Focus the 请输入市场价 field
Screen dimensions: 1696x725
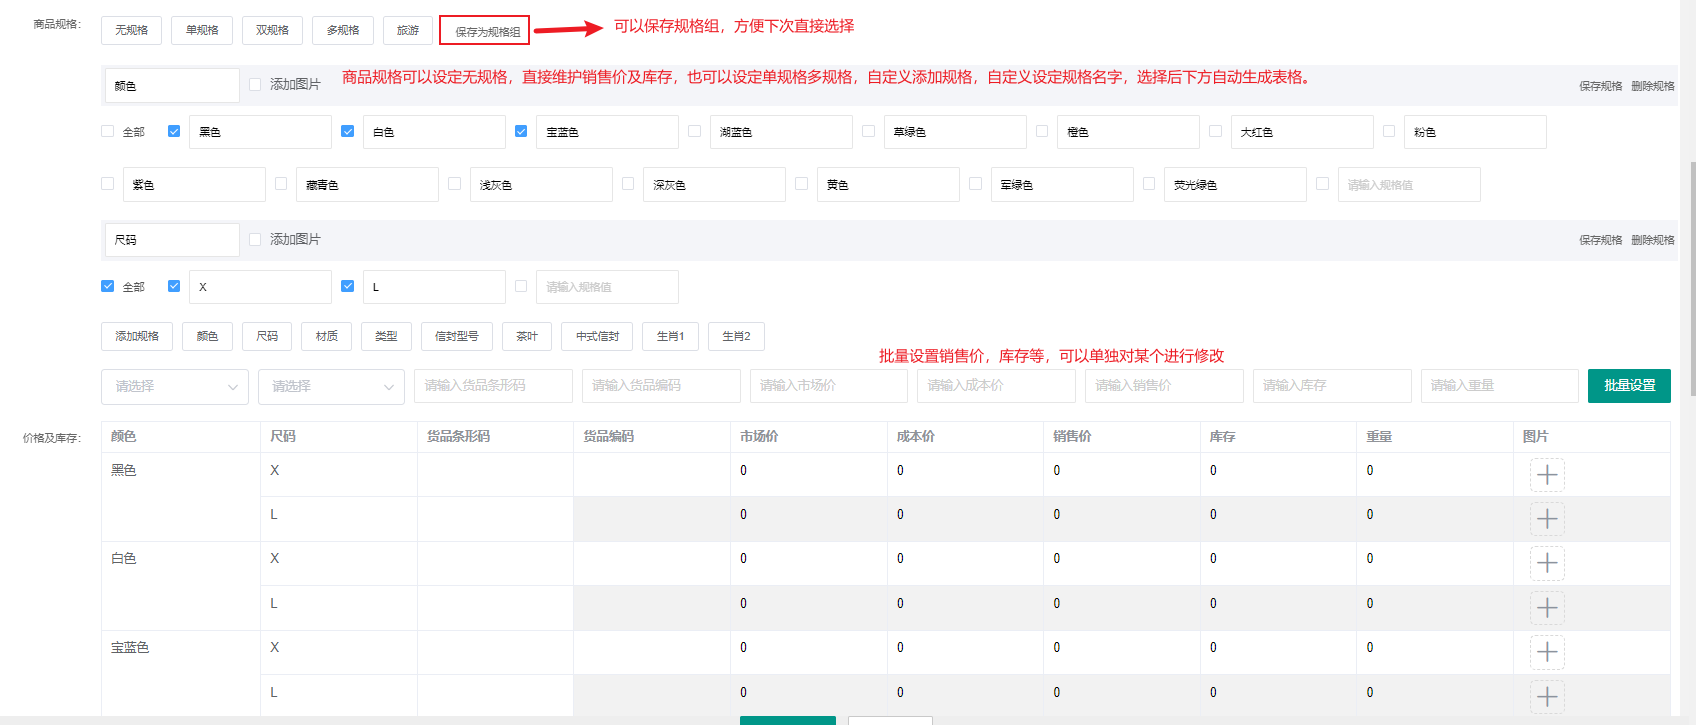pos(829,386)
